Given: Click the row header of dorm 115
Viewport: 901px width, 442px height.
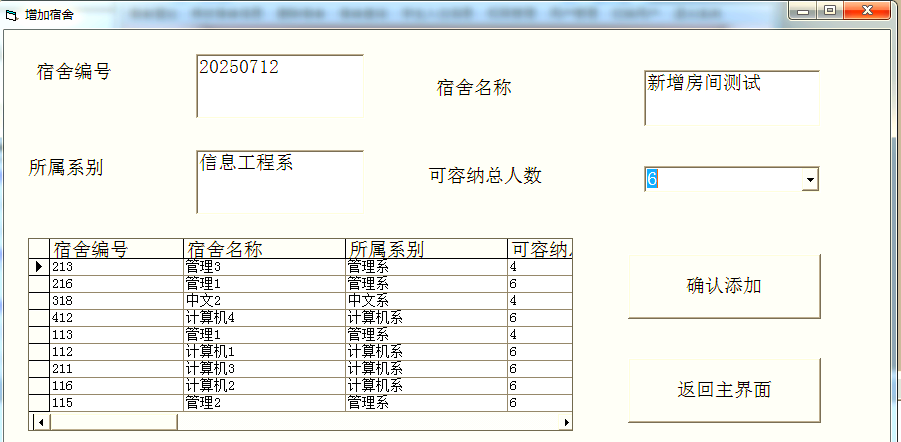Looking at the screenshot, I should coord(39,403).
